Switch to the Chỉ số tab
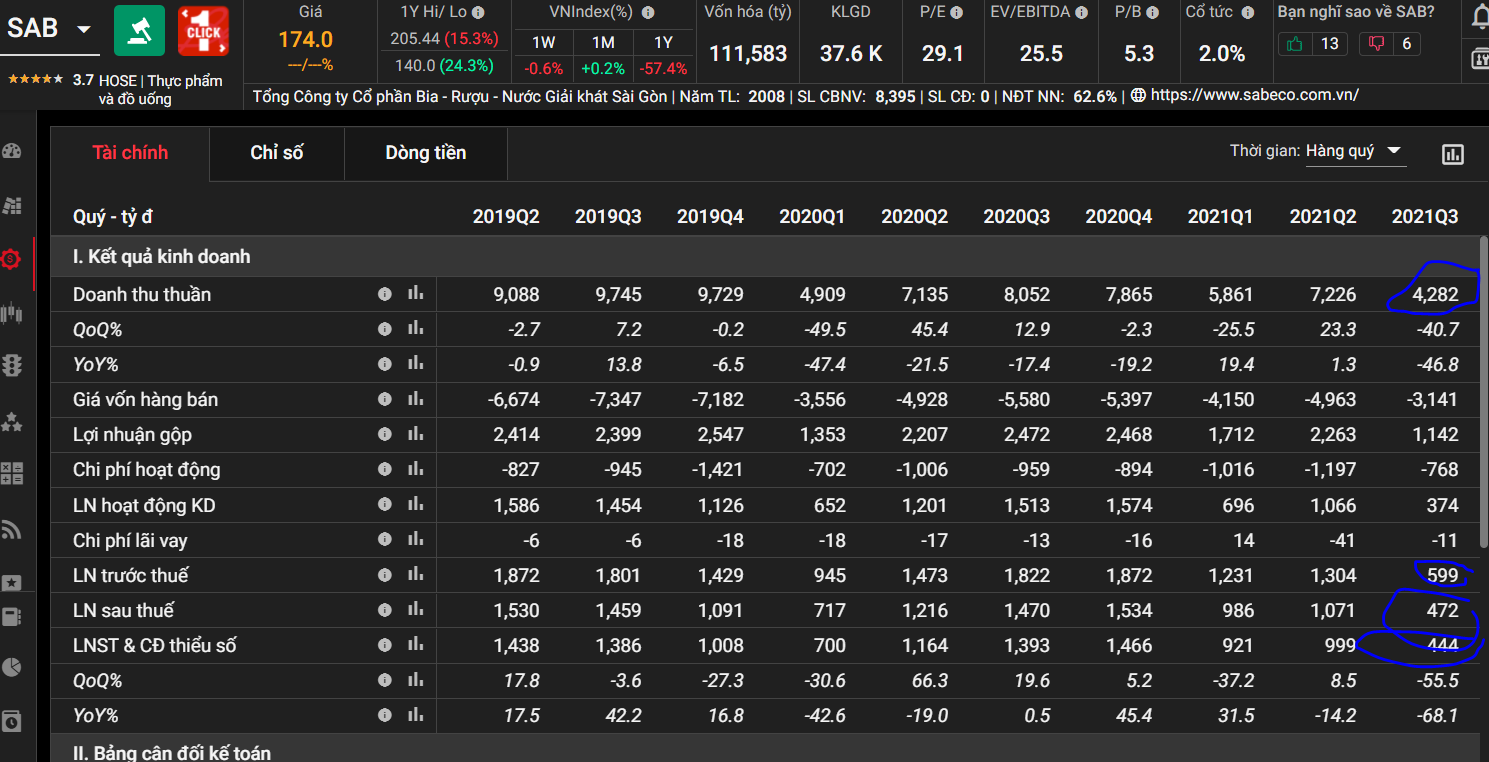This screenshot has width=1489, height=762. tap(277, 153)
